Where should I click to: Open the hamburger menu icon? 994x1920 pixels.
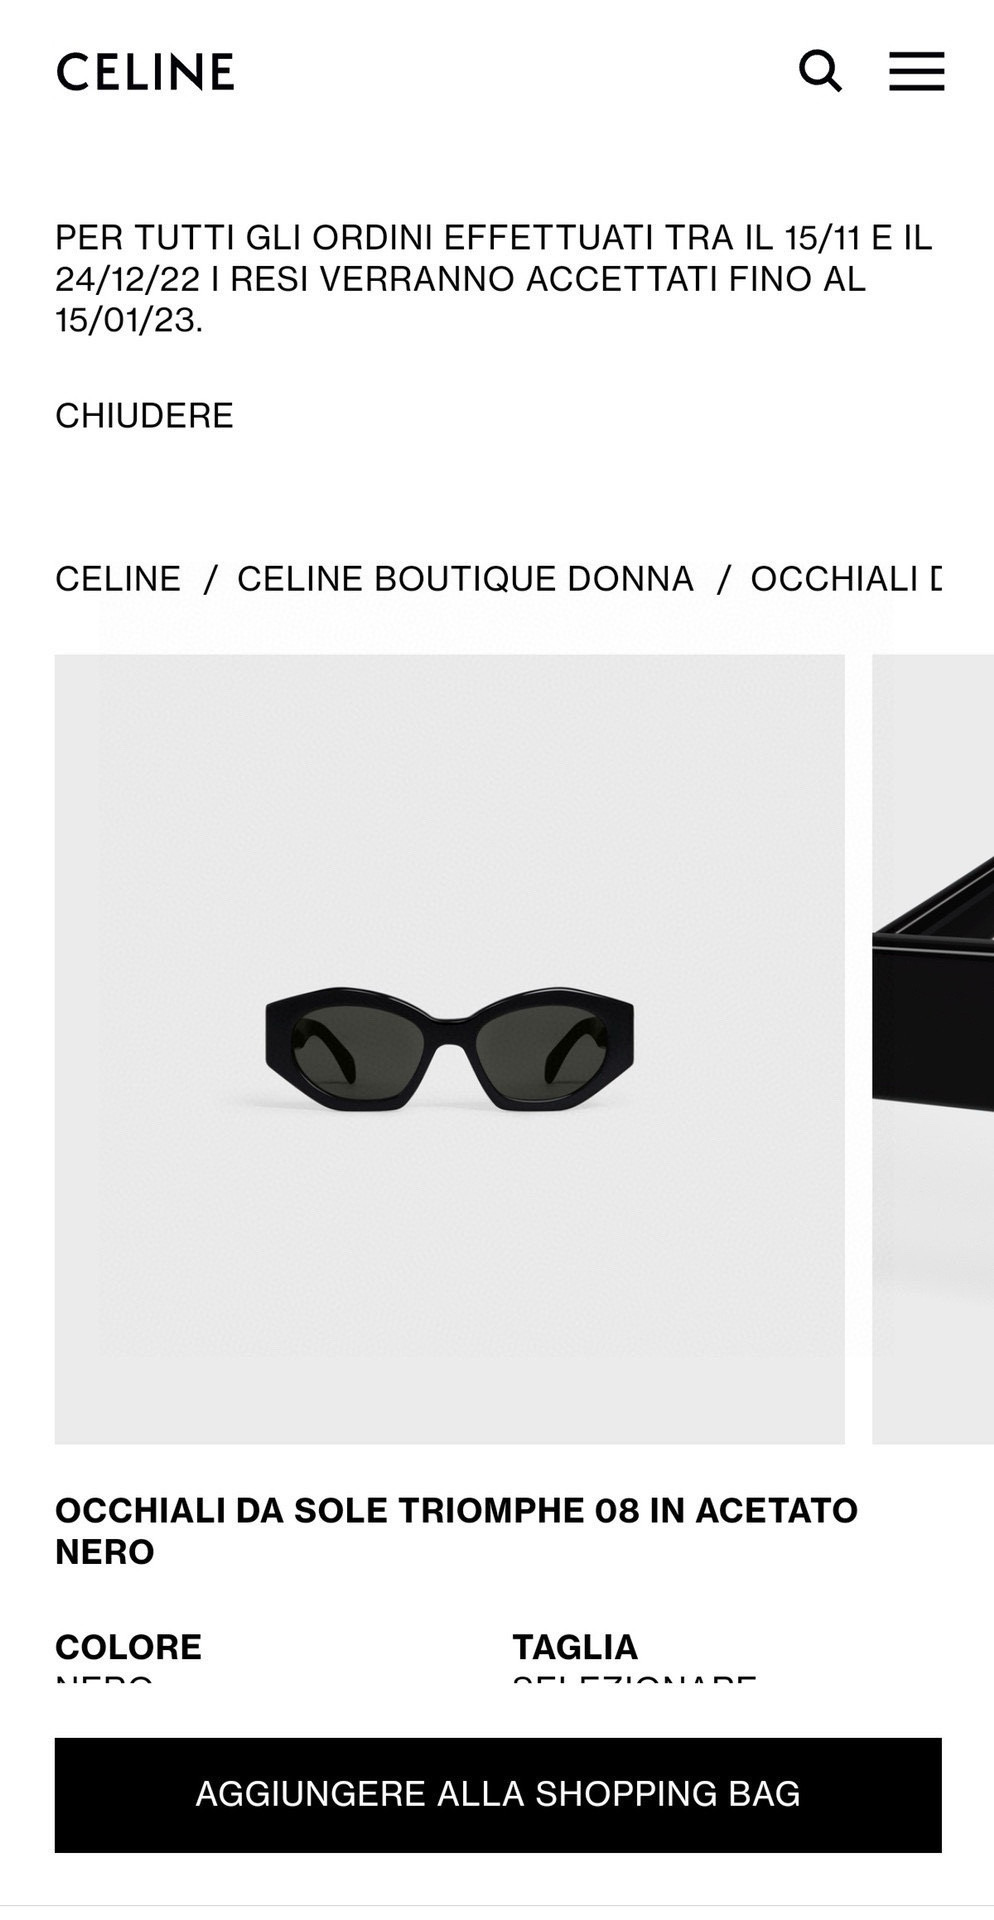coord(916,71)
